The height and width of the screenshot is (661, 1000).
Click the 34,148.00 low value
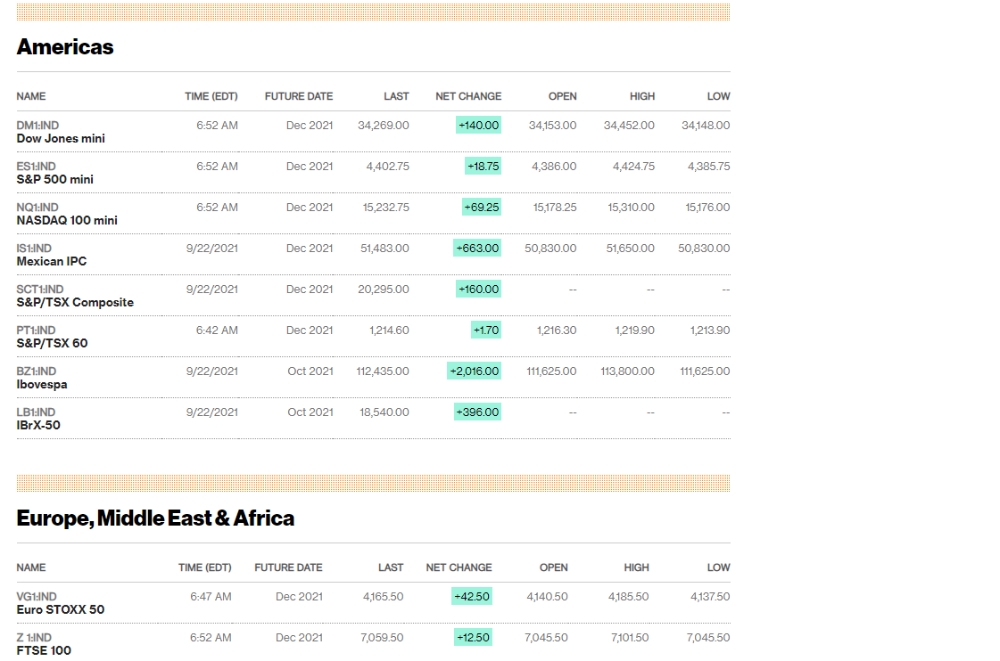(705, 125)
